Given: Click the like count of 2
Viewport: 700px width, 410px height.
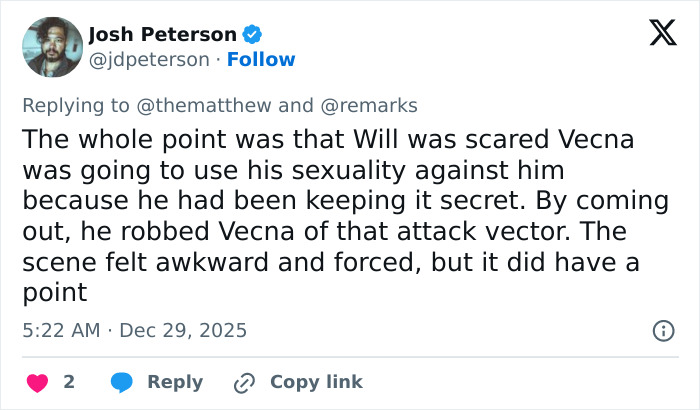Looking at the screenshot, I should pos(68,382).
